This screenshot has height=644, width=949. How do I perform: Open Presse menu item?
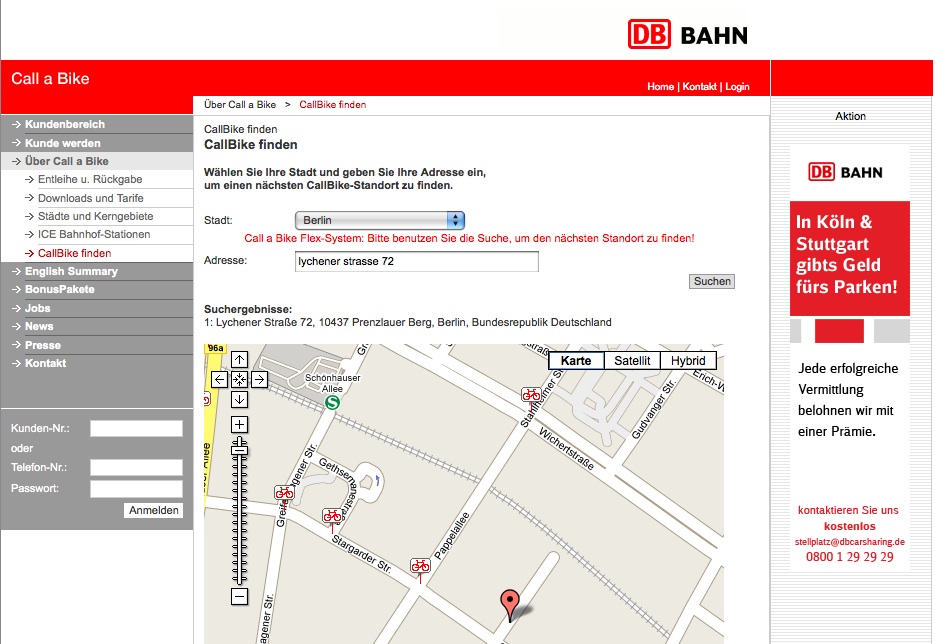pos(97,345)
